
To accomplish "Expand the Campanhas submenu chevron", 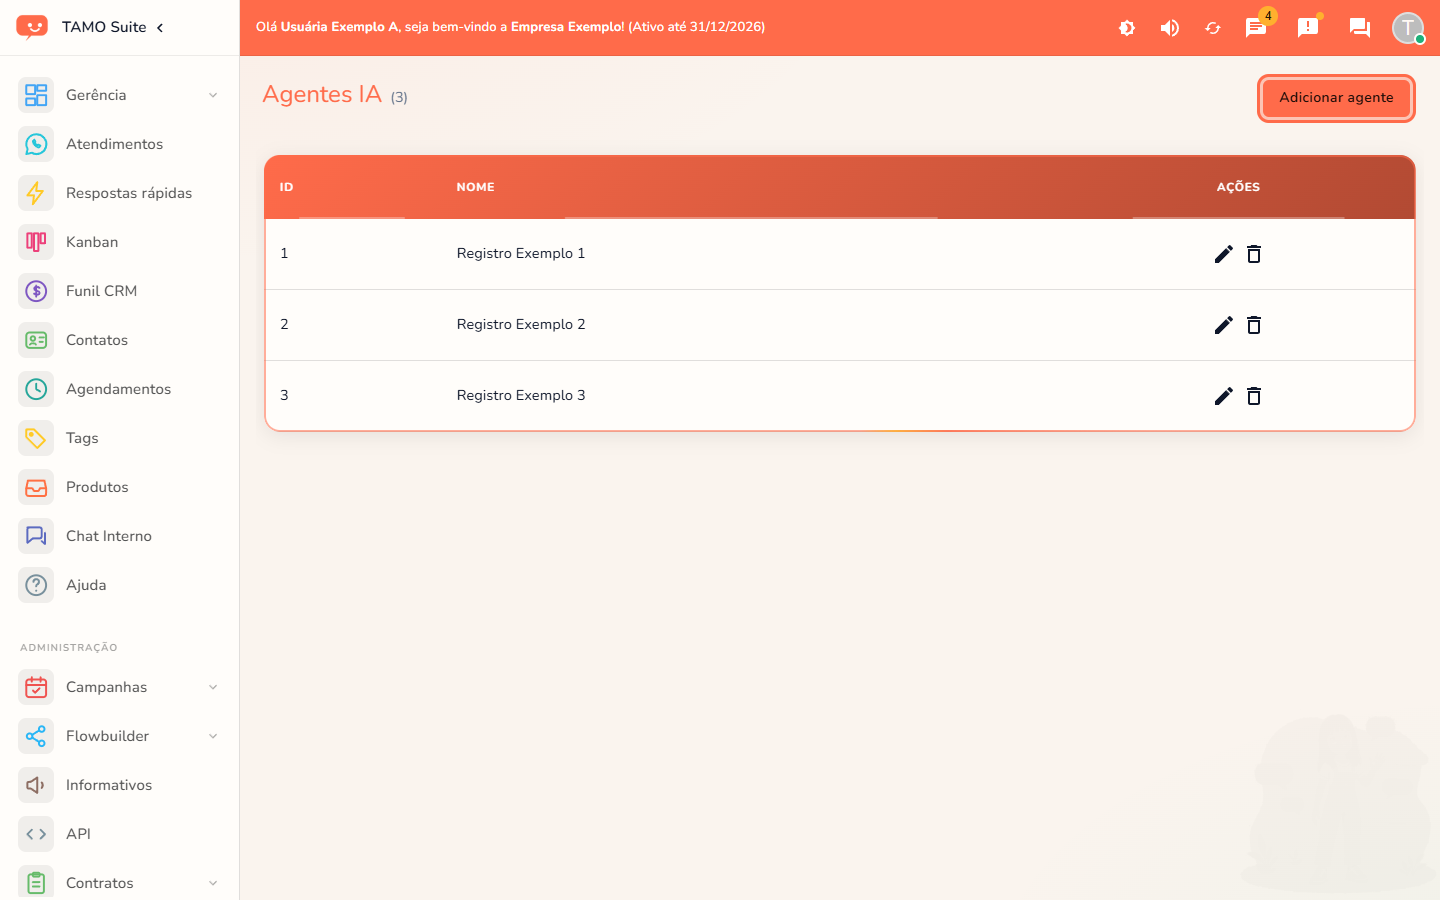I will 213,687.
